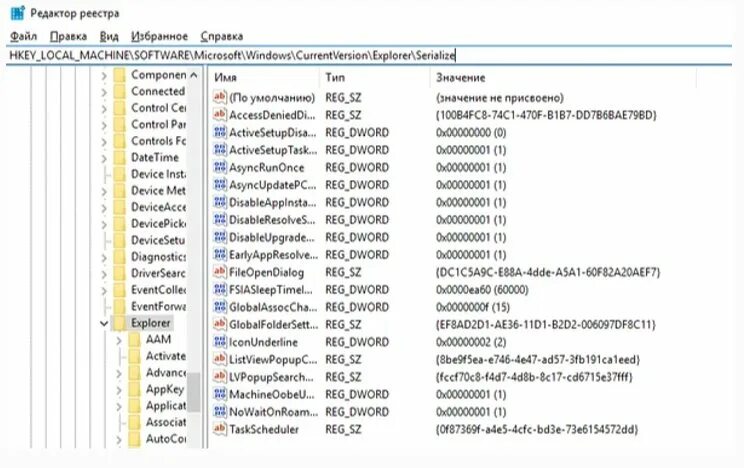The height and width of the screenshot is (468, 744).
Task: Click the tree scrollbar up arrow
Action: (193, 75)
